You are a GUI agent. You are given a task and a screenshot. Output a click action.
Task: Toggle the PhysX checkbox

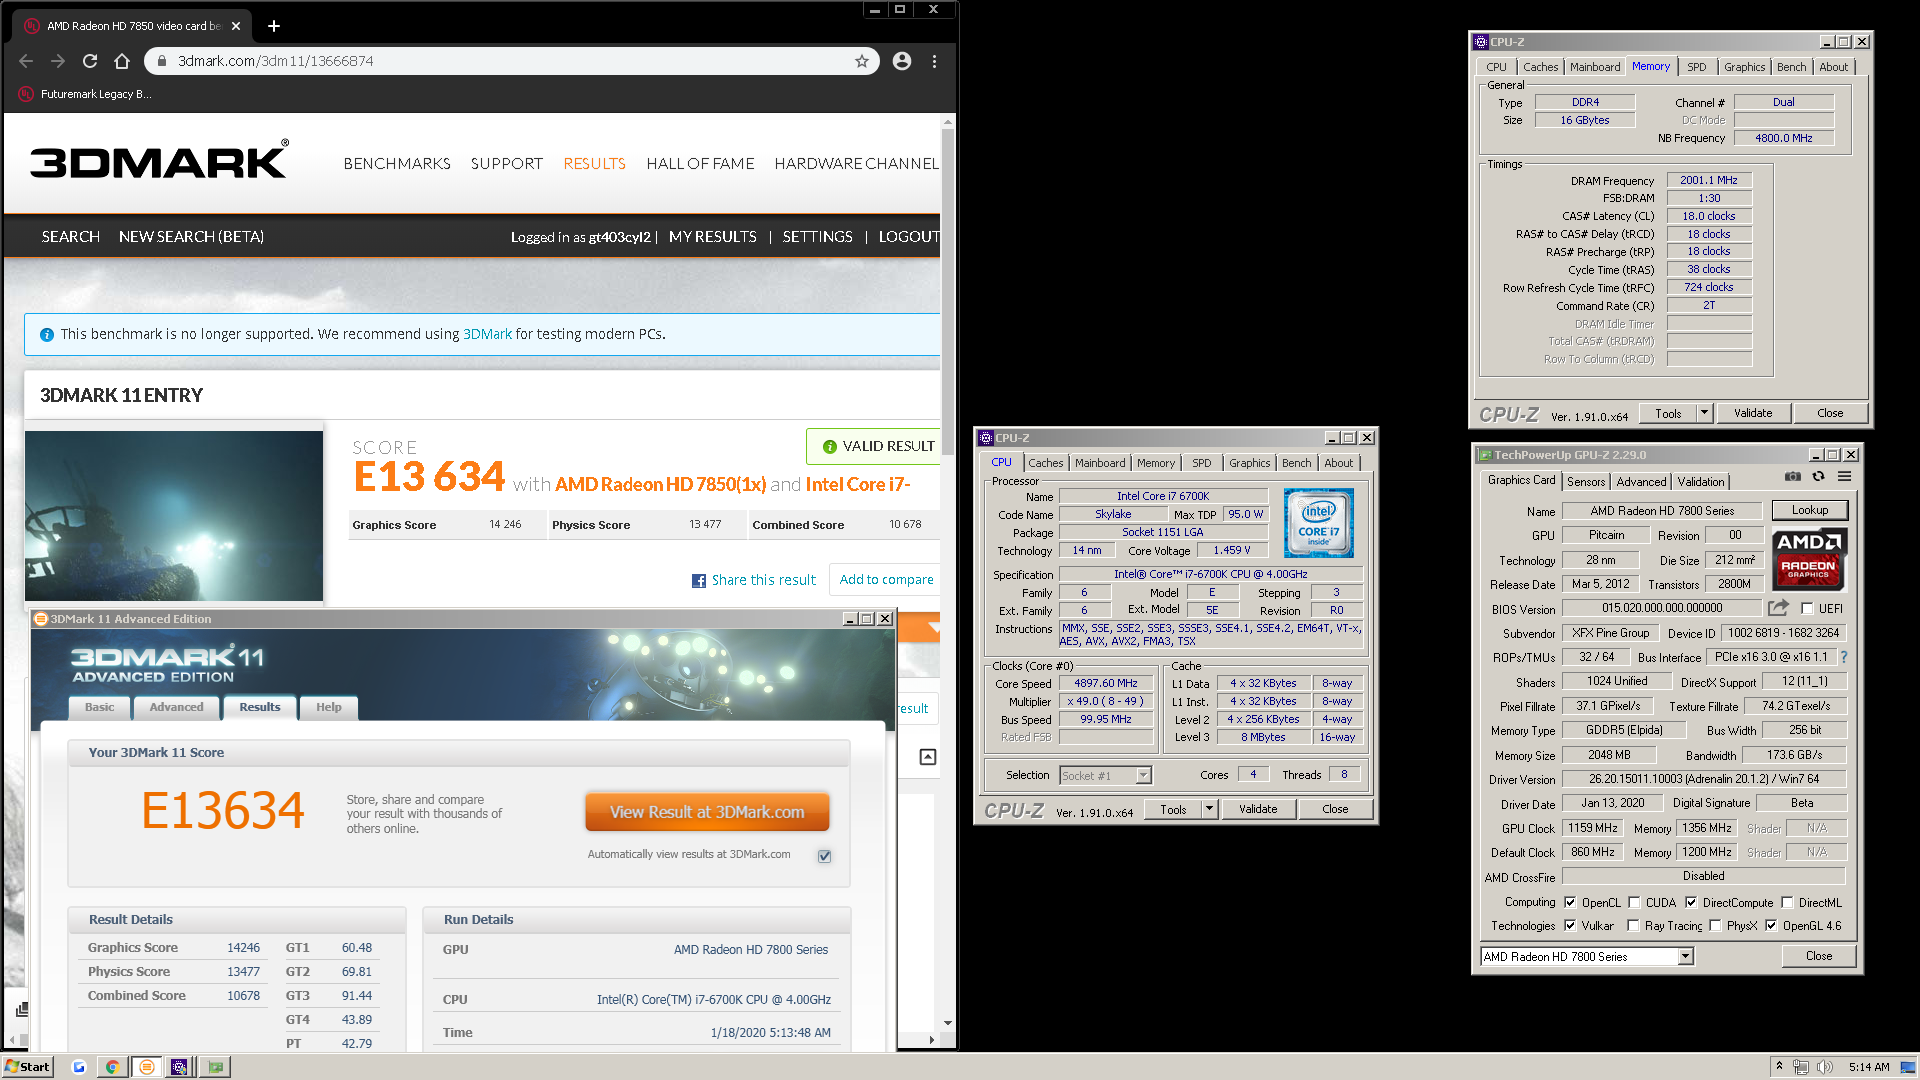pos(1715,925)
